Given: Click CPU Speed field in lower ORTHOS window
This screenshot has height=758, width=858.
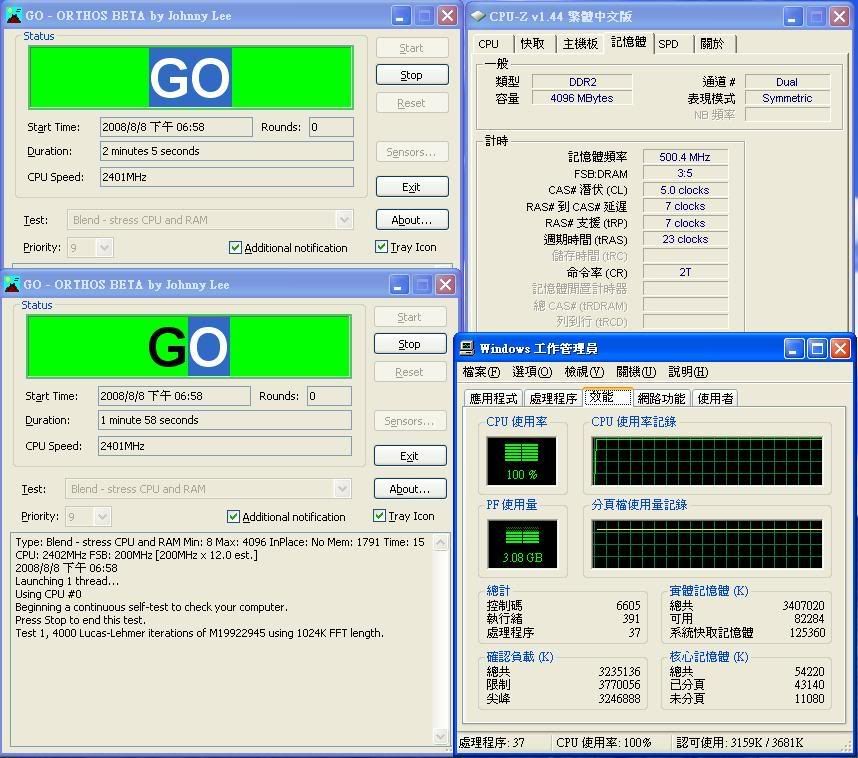Looking at the screenshot, I should click(224, 446).
